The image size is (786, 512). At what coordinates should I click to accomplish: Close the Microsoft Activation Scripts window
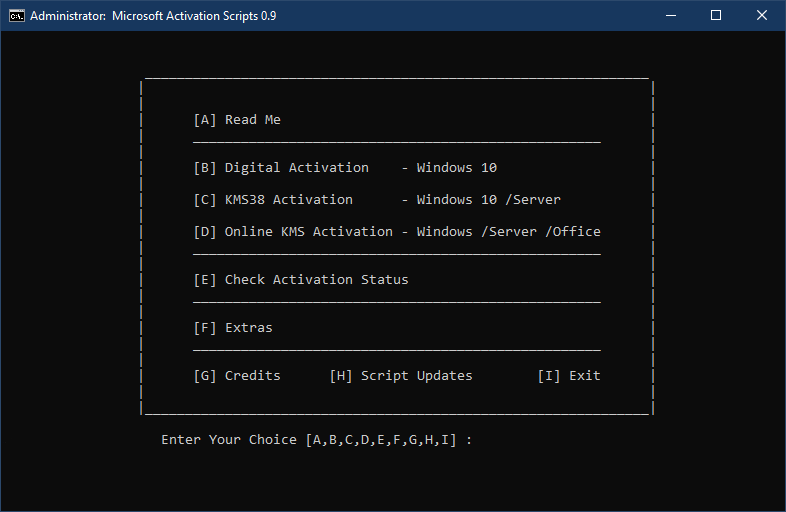[x=762, y=16]
